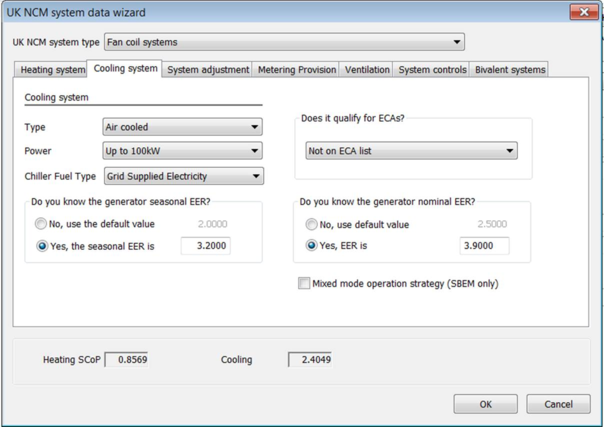Select default nominal EER radio button

[x=312, y=225]
